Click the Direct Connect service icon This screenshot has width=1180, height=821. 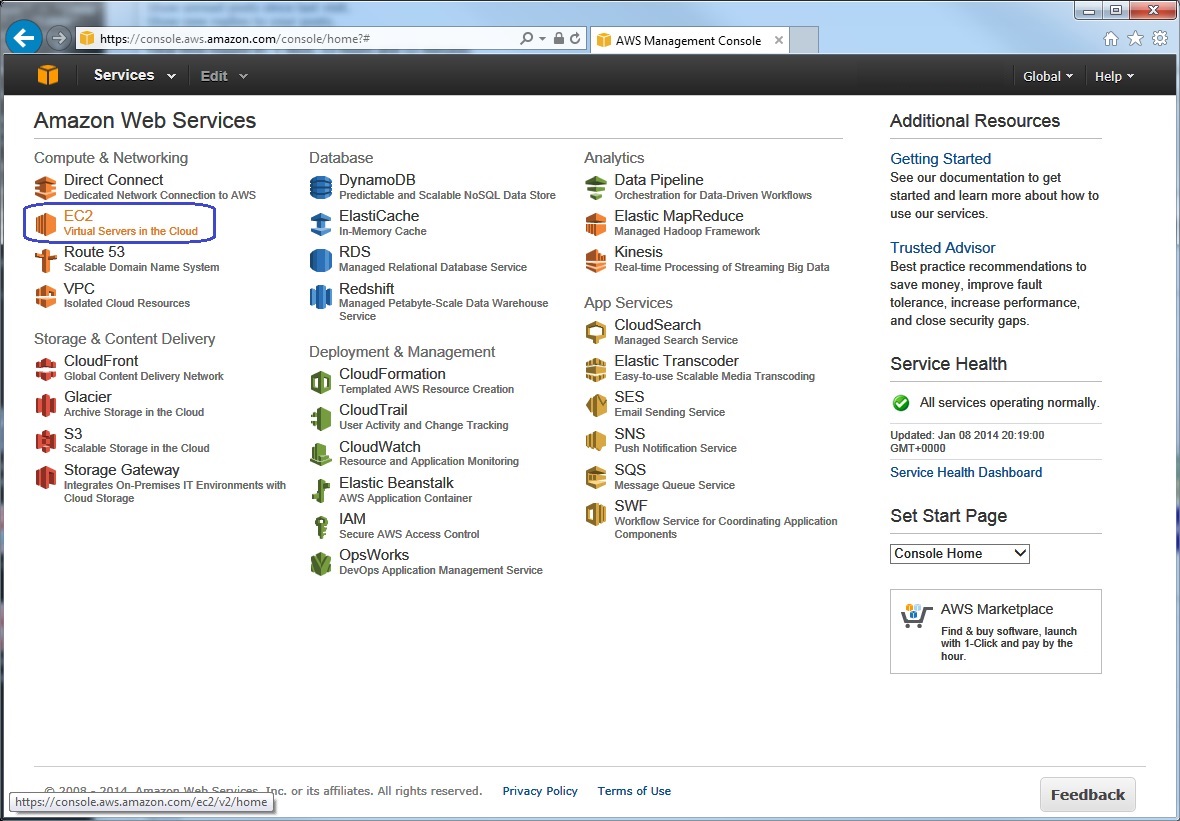click(46, 187)
